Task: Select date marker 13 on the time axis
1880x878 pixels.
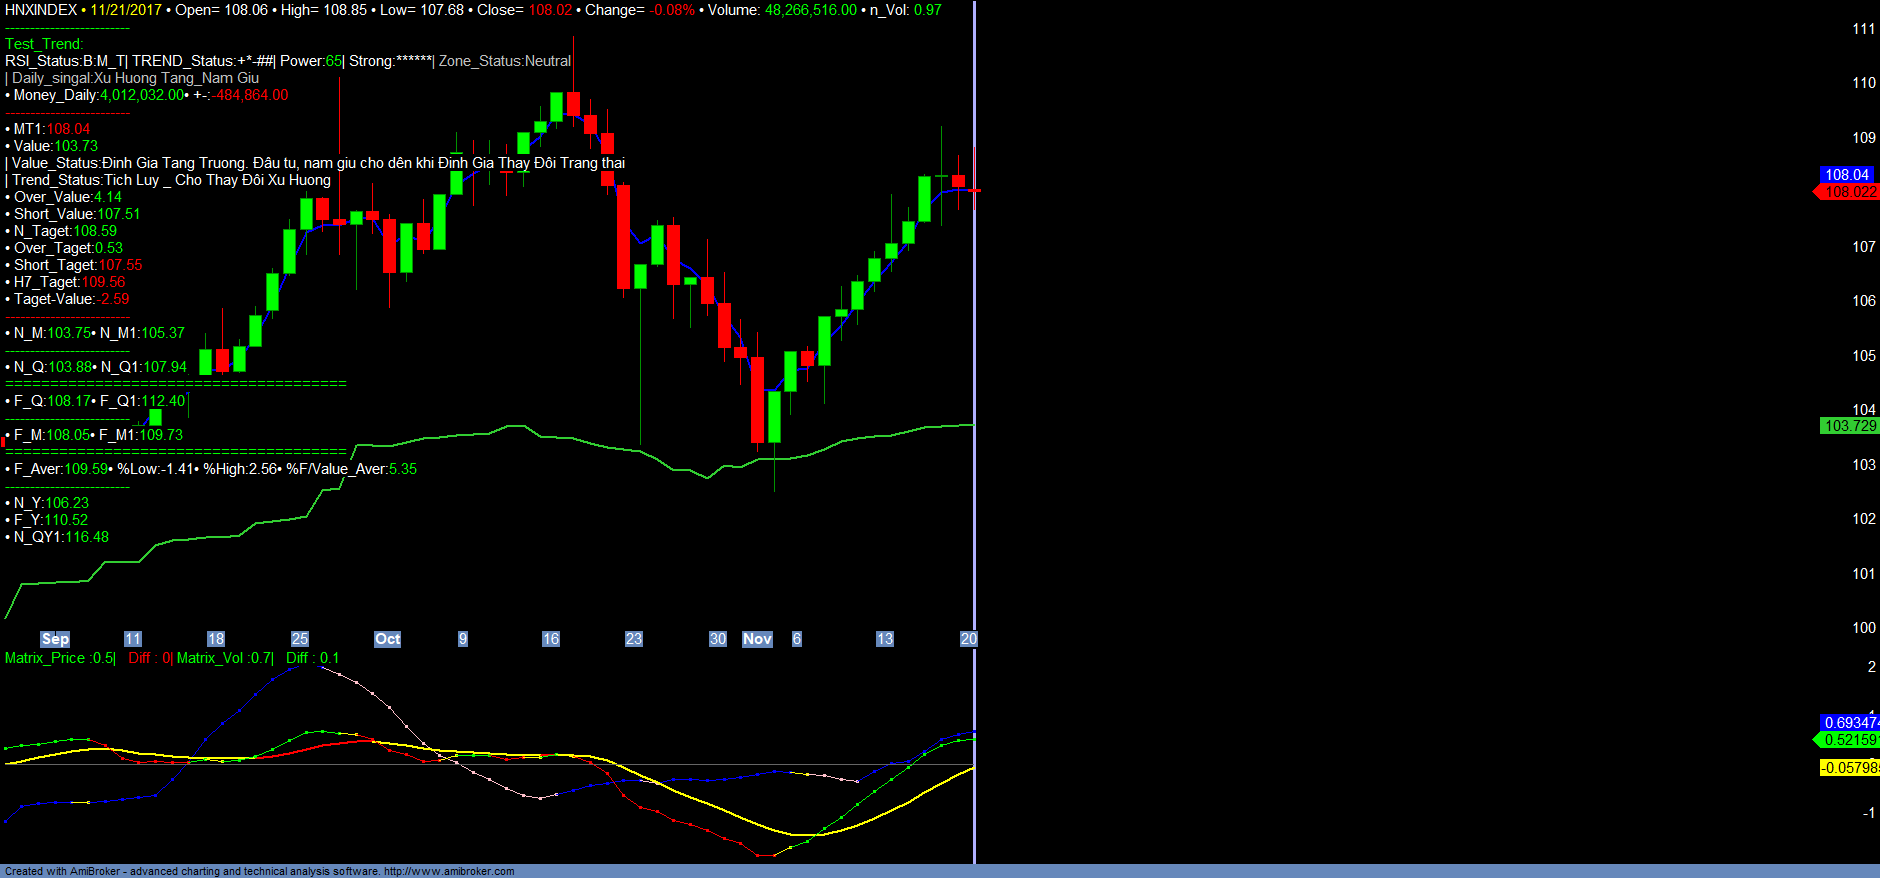Action: coord(885,639)
